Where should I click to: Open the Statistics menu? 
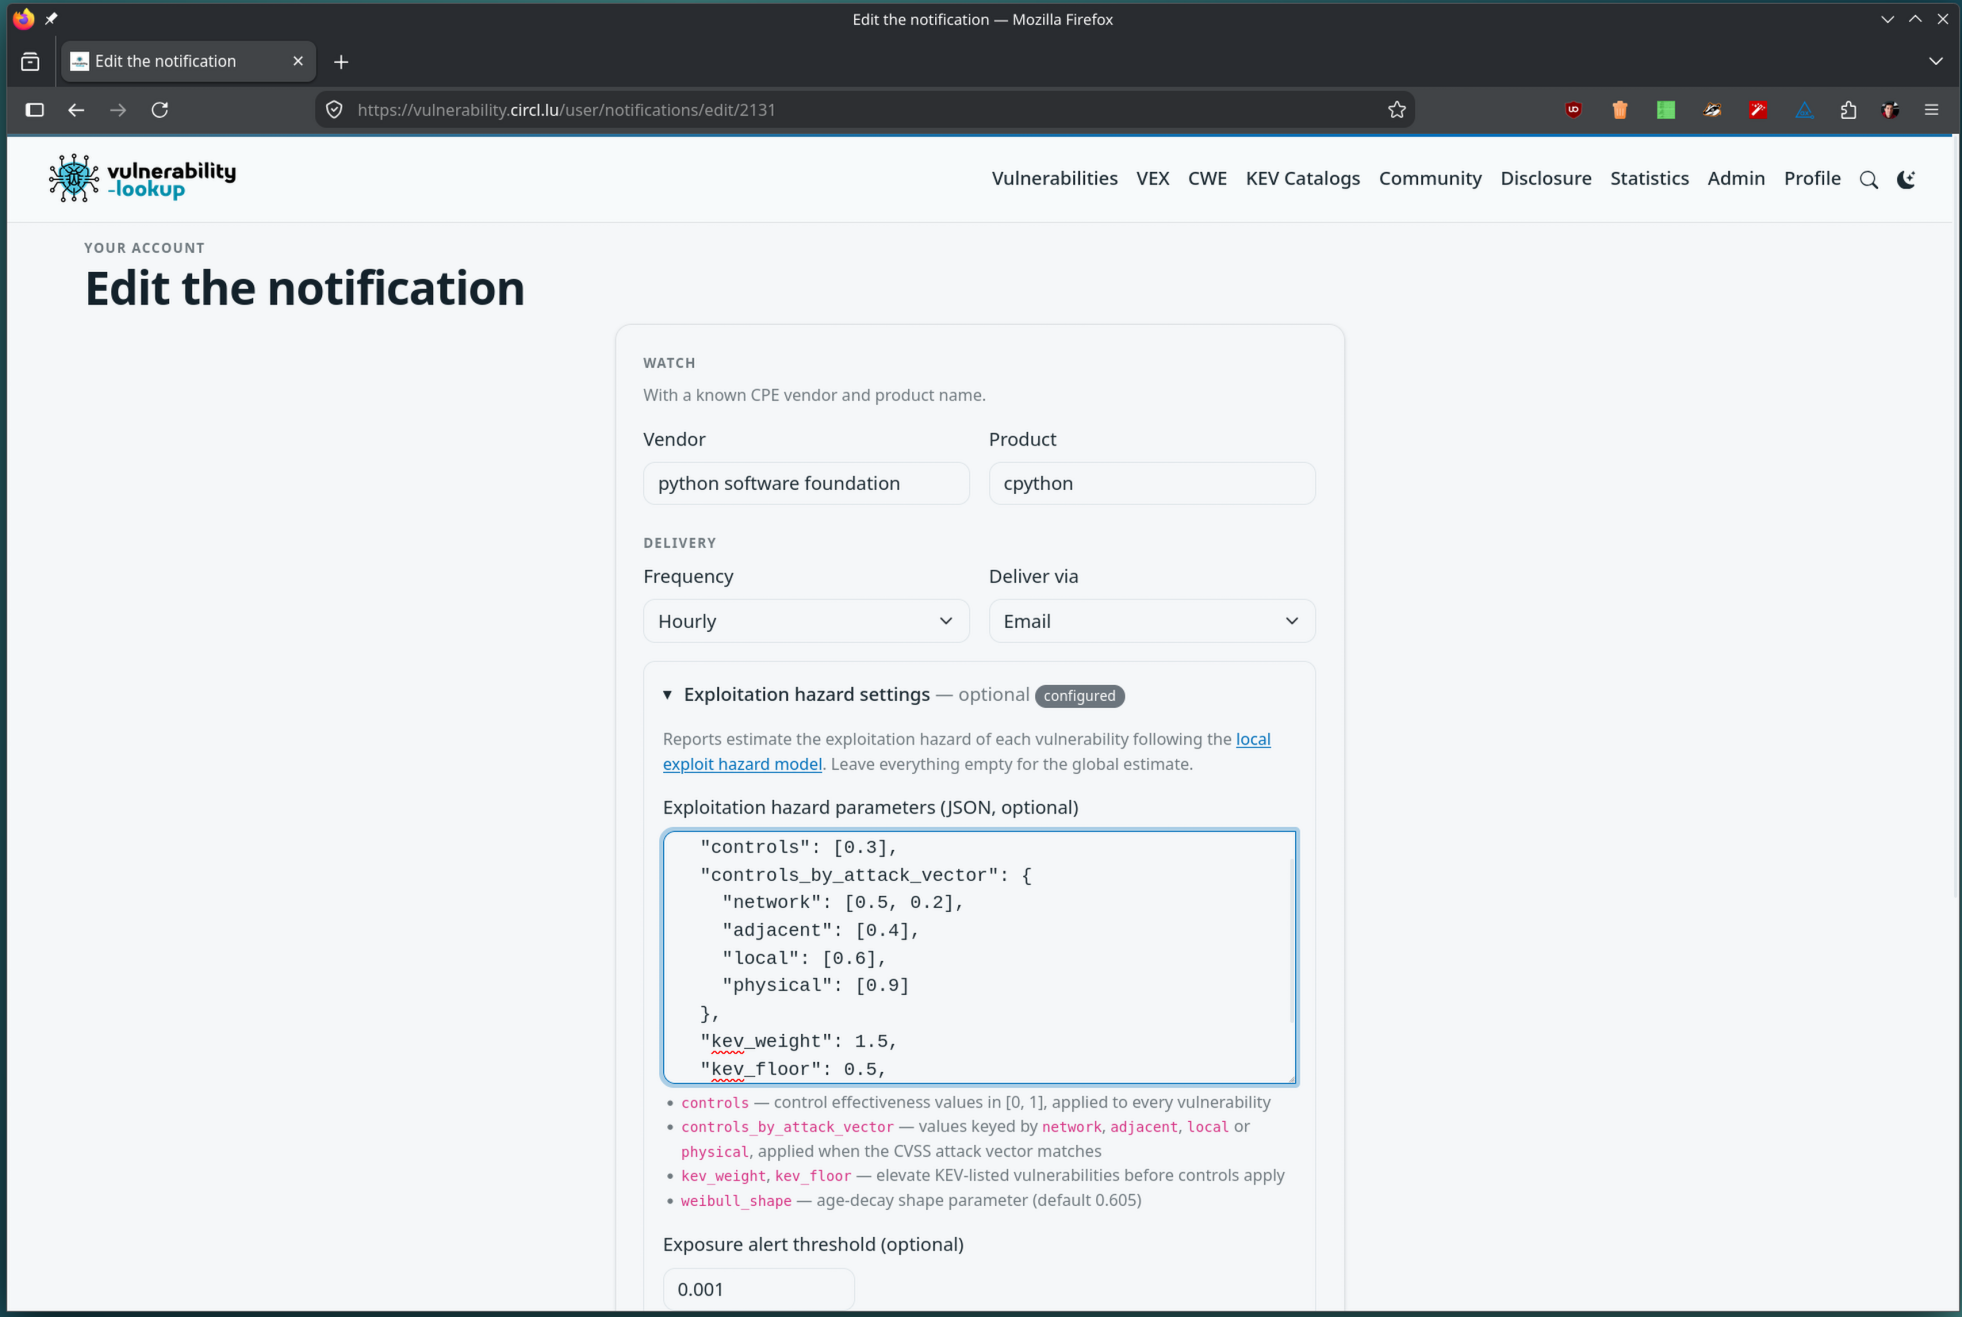pos(1649,178)
